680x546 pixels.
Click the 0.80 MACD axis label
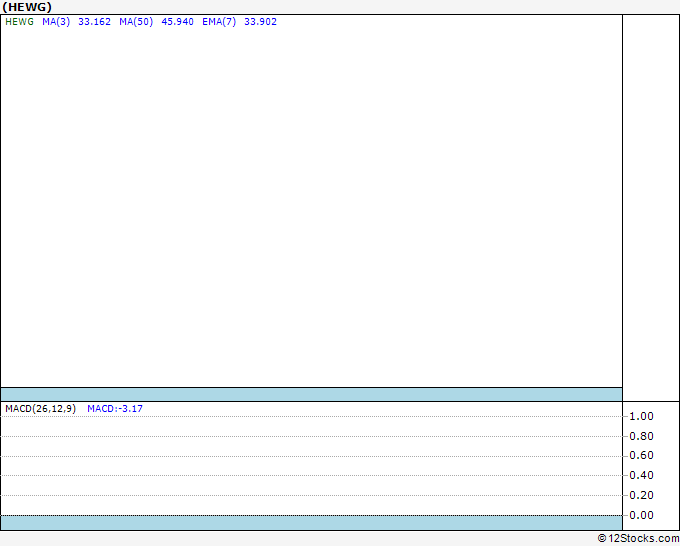641,436
